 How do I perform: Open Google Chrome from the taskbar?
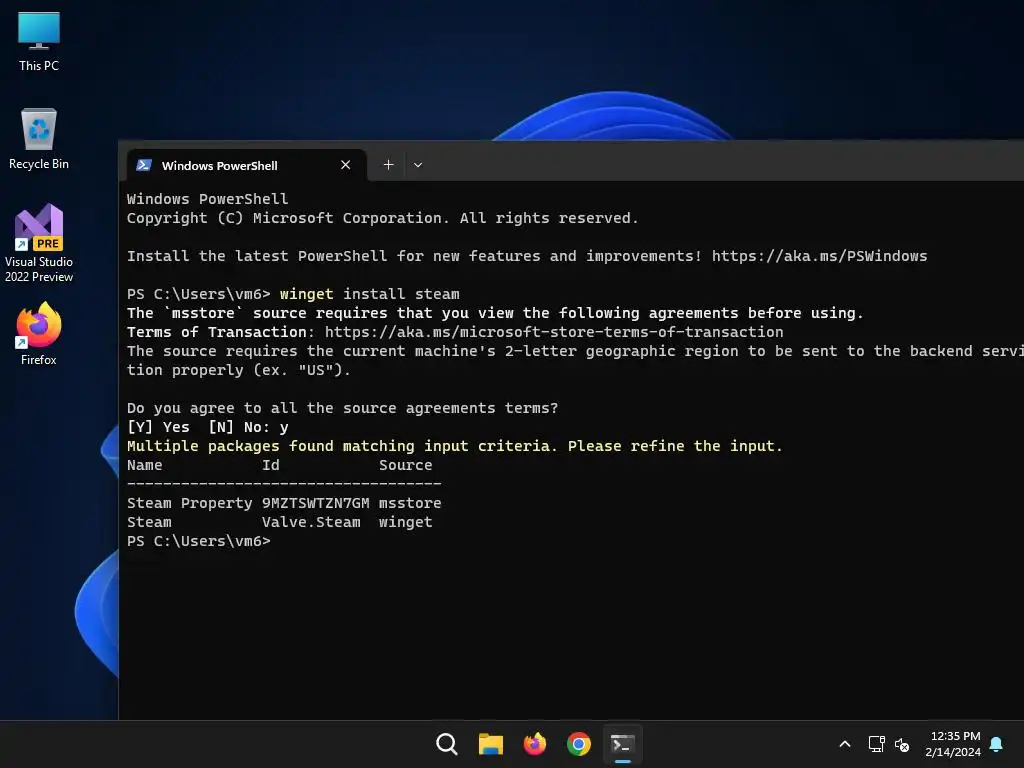[579, 744]
